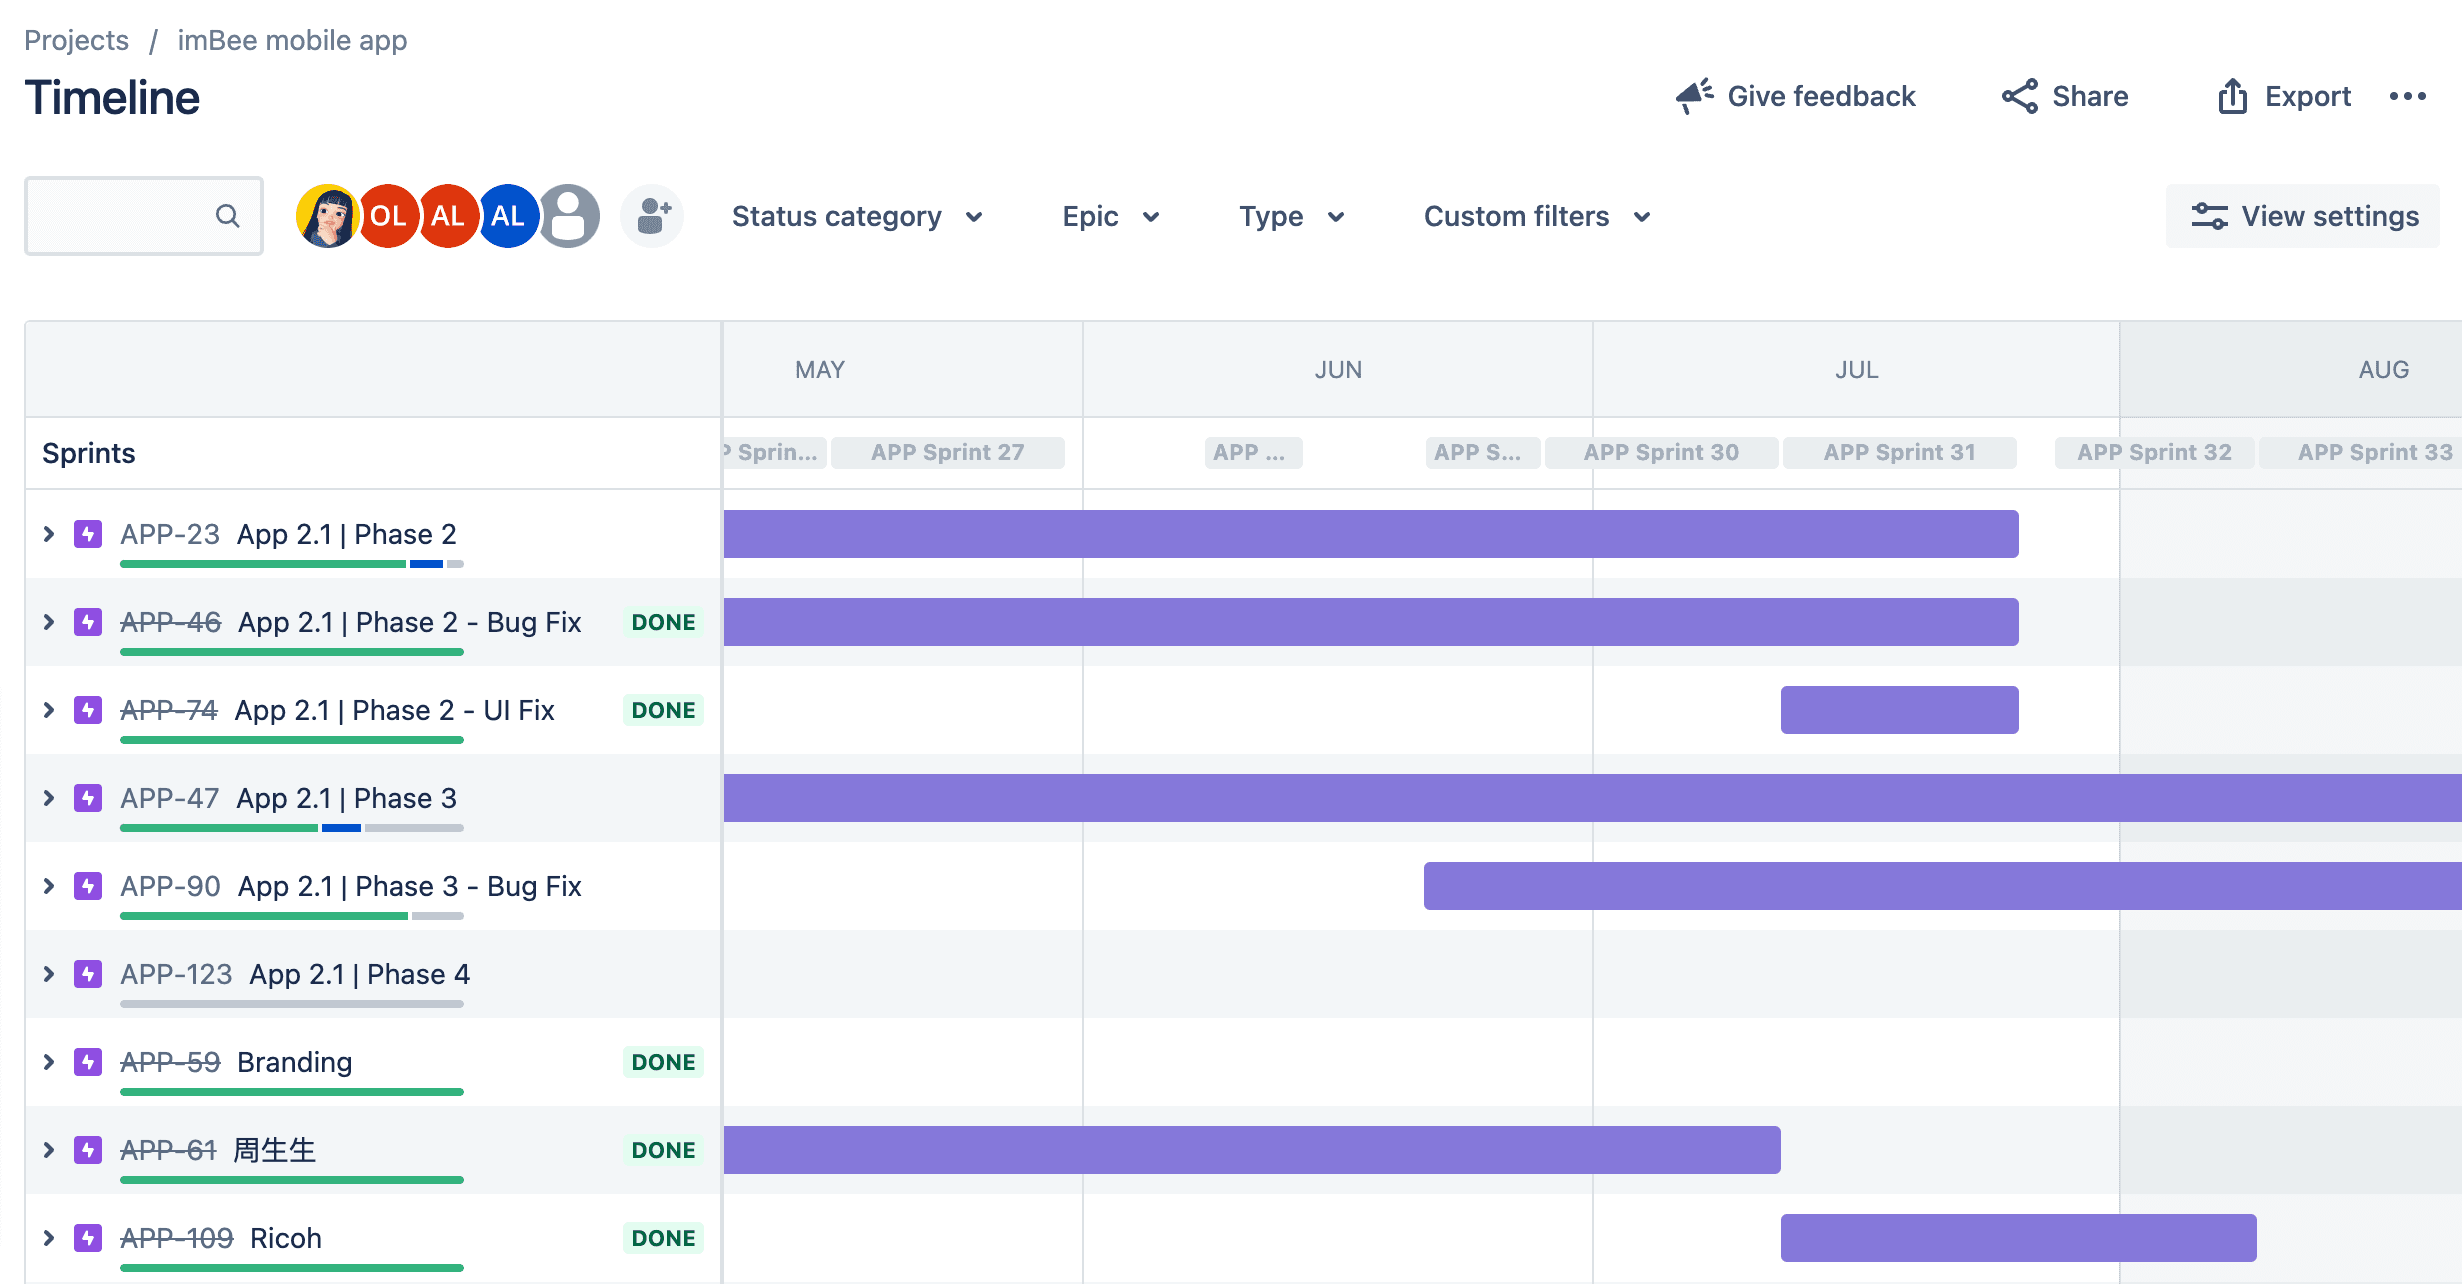The image size is (2462, 1284).
Task: Click the add people icon
Action: pos(652,216)
